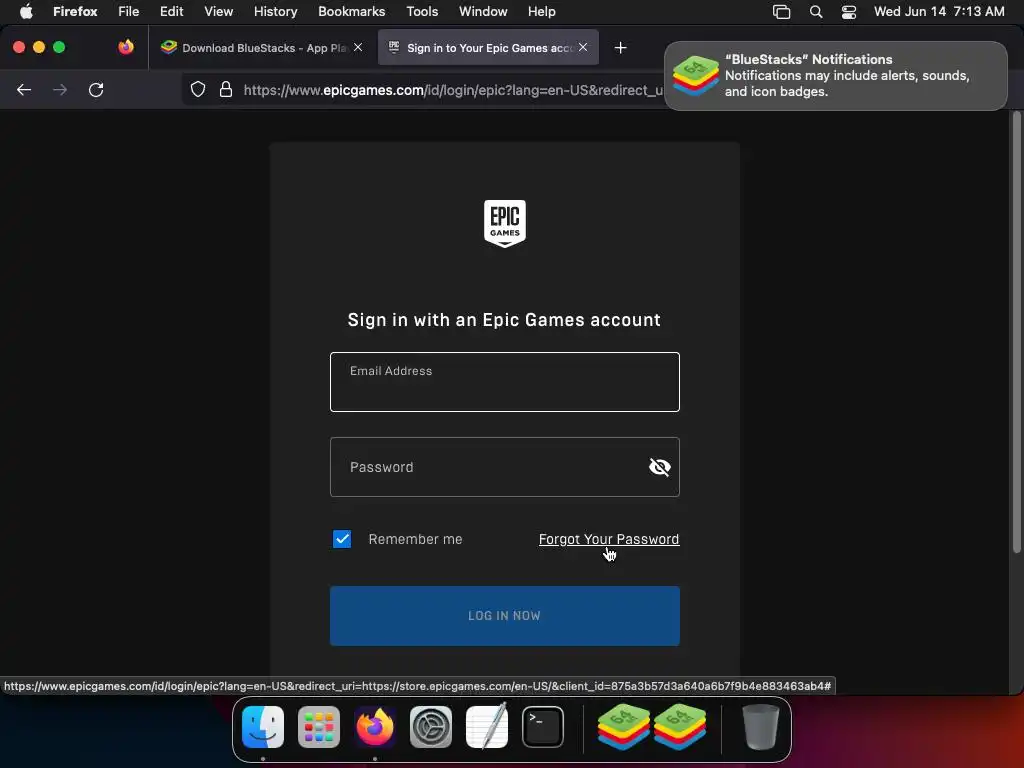The image size is (1024, 768).
Task: Uncheck the Remember me checkbox
Action: tap(342, 539)
